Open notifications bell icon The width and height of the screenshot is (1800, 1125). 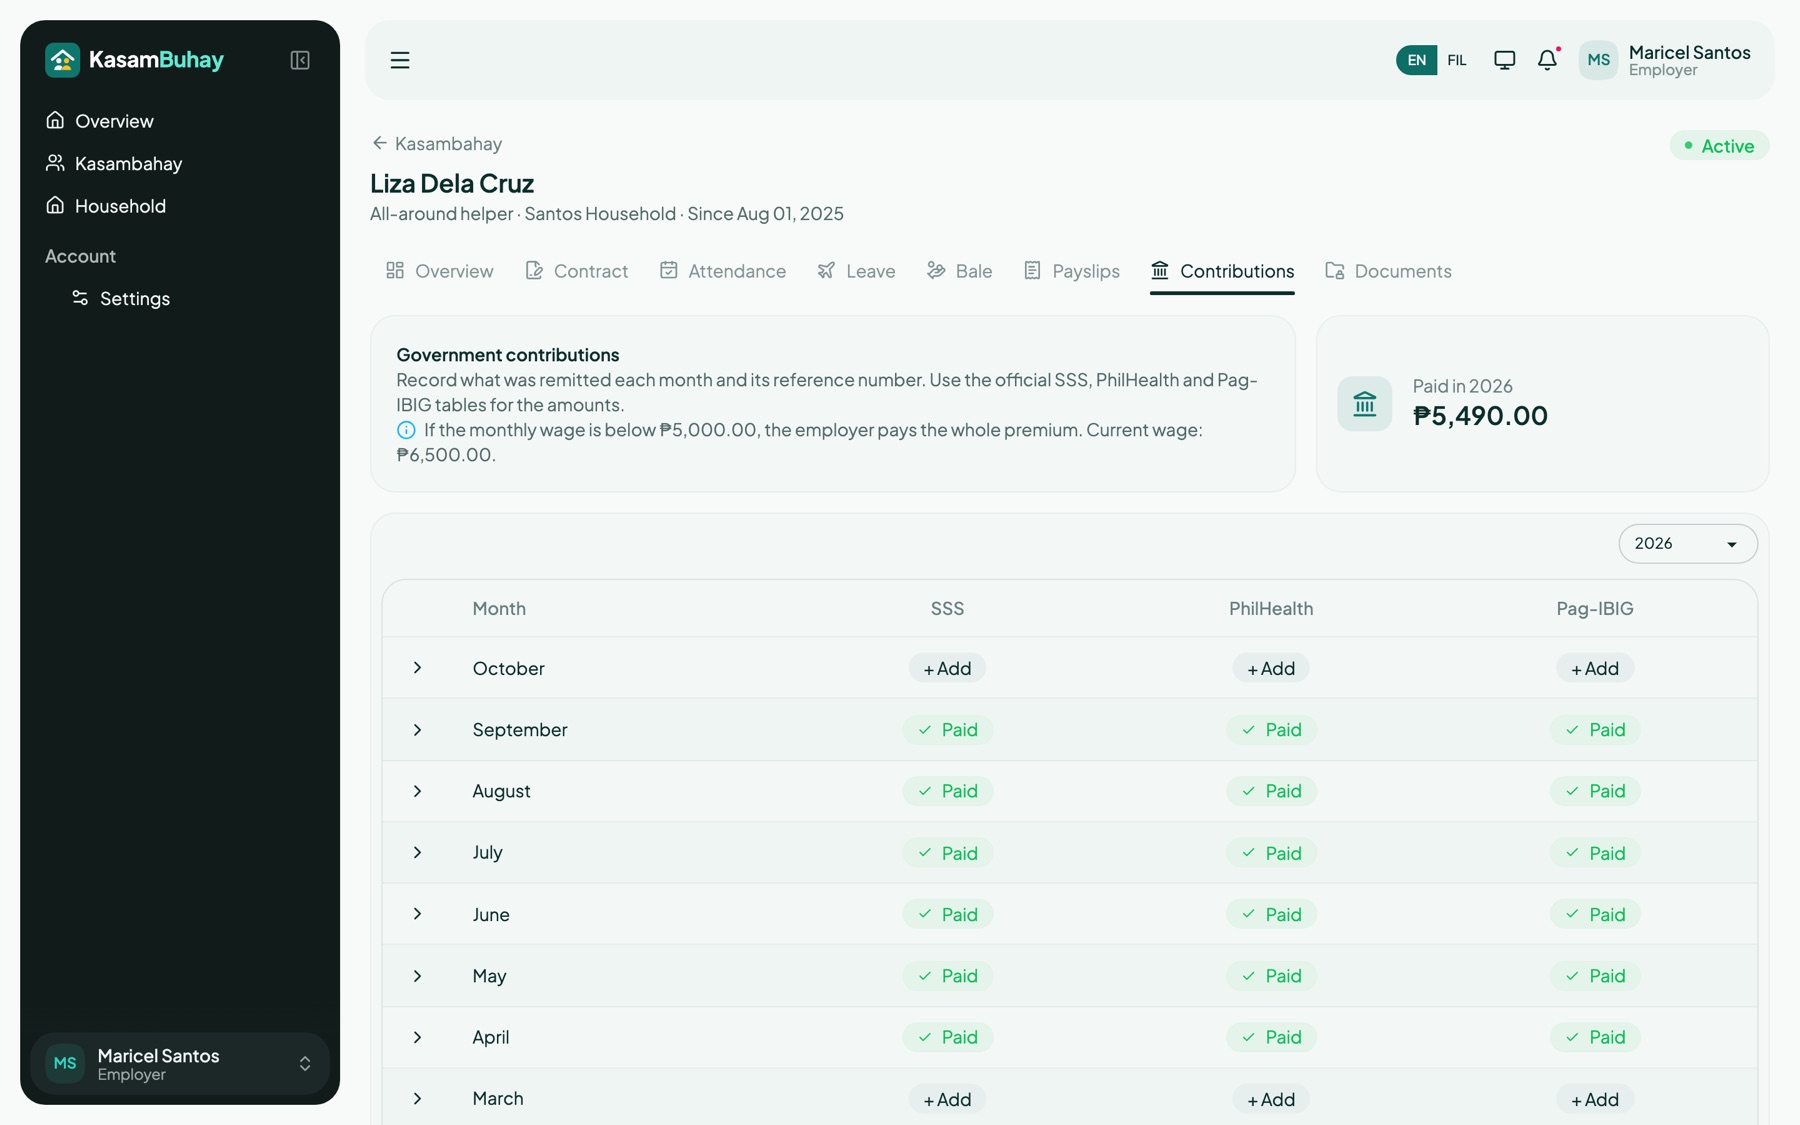pos(1547,60)
